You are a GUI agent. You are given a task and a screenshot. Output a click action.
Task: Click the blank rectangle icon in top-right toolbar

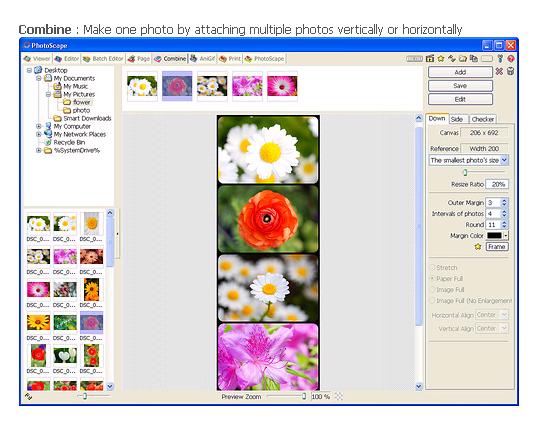tap(487, 58)
